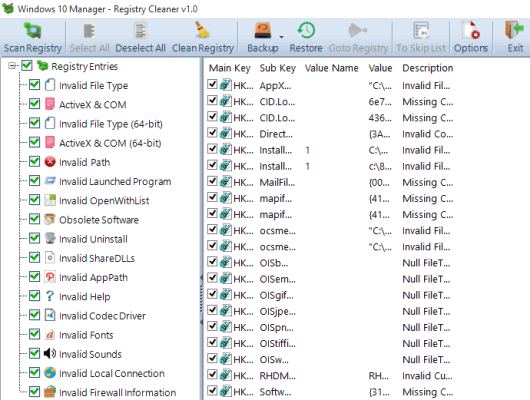Screen dimensions: 530x400
Task: Click the Invalid ShareDLLs icon
Action: coord(50,258)
